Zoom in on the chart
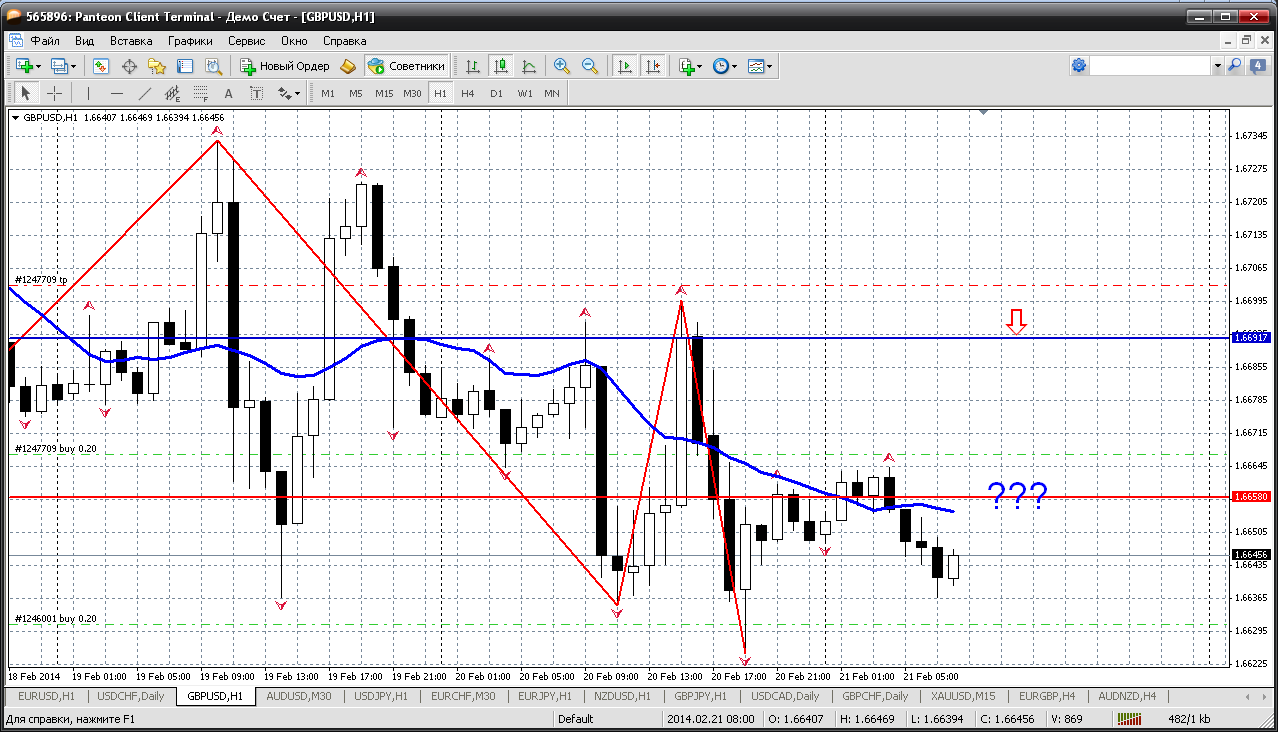1278x732 pixels. [x=562, y=66]
